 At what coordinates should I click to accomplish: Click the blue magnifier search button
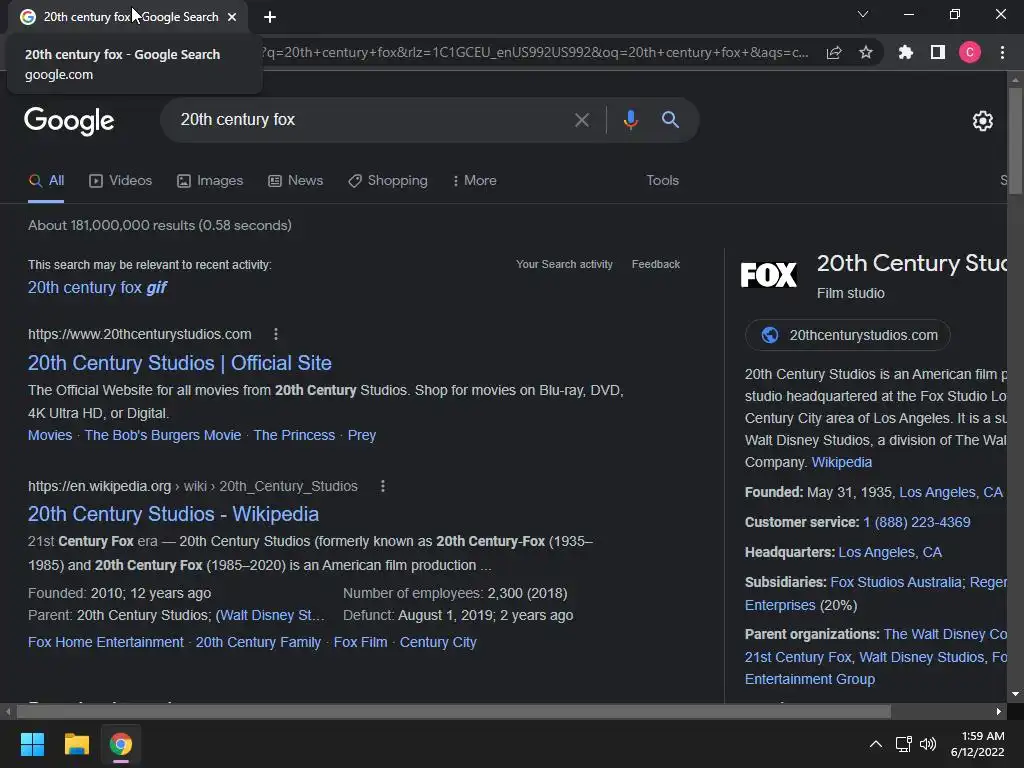(670, 120)
